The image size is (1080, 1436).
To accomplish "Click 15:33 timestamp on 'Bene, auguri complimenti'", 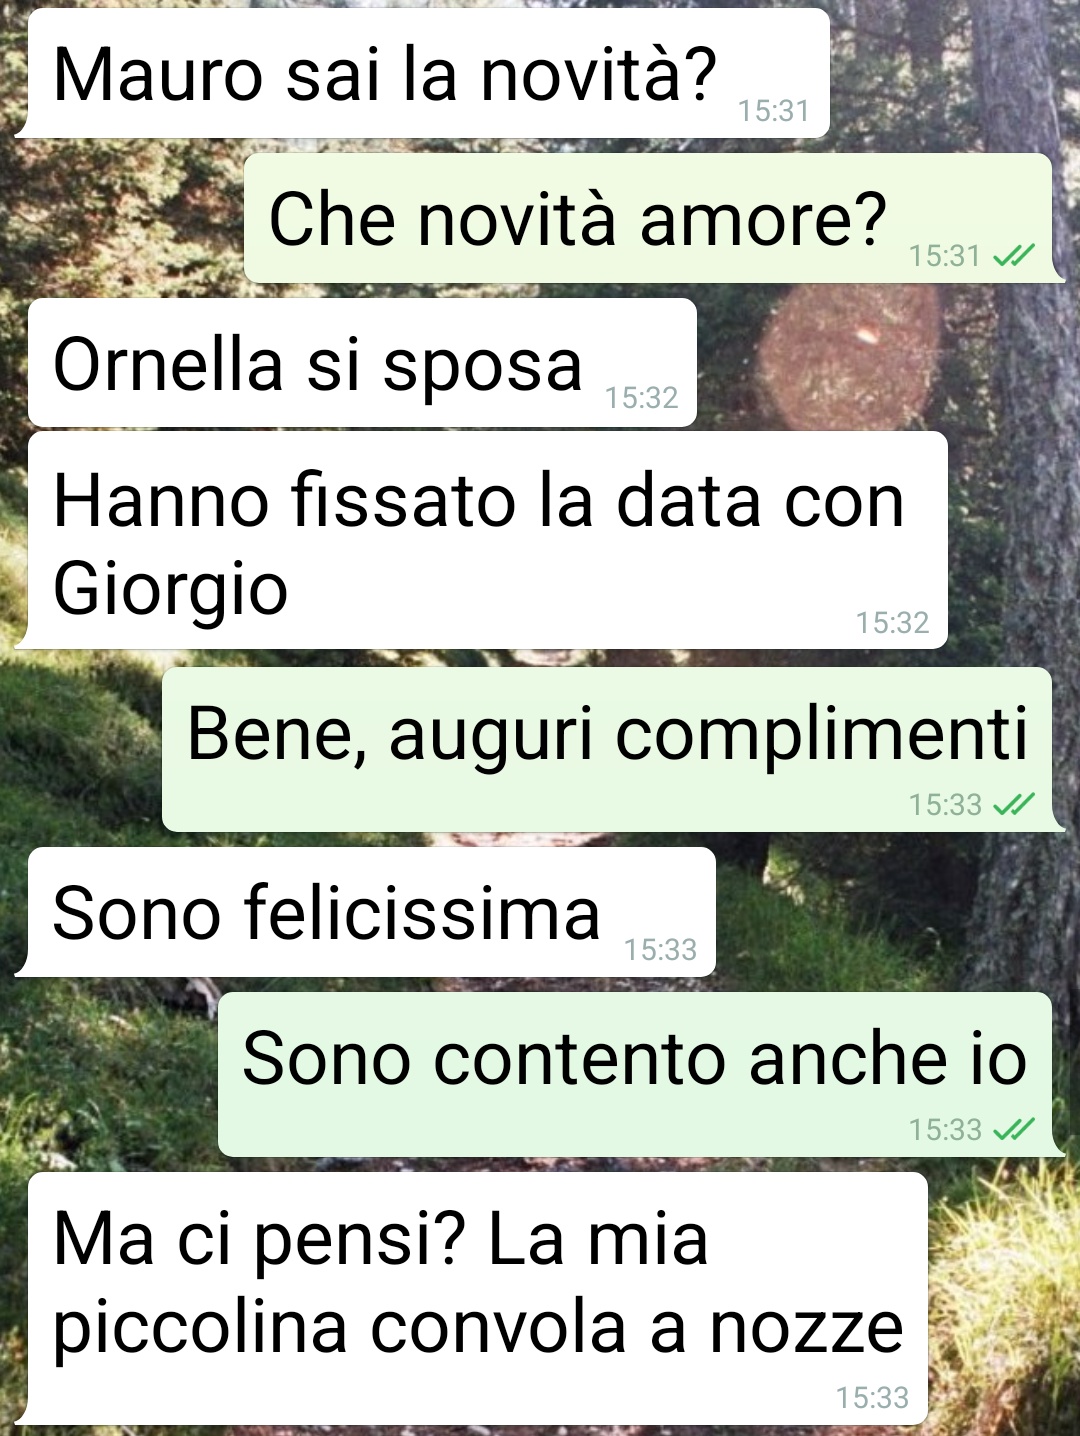I will point(945,804).
